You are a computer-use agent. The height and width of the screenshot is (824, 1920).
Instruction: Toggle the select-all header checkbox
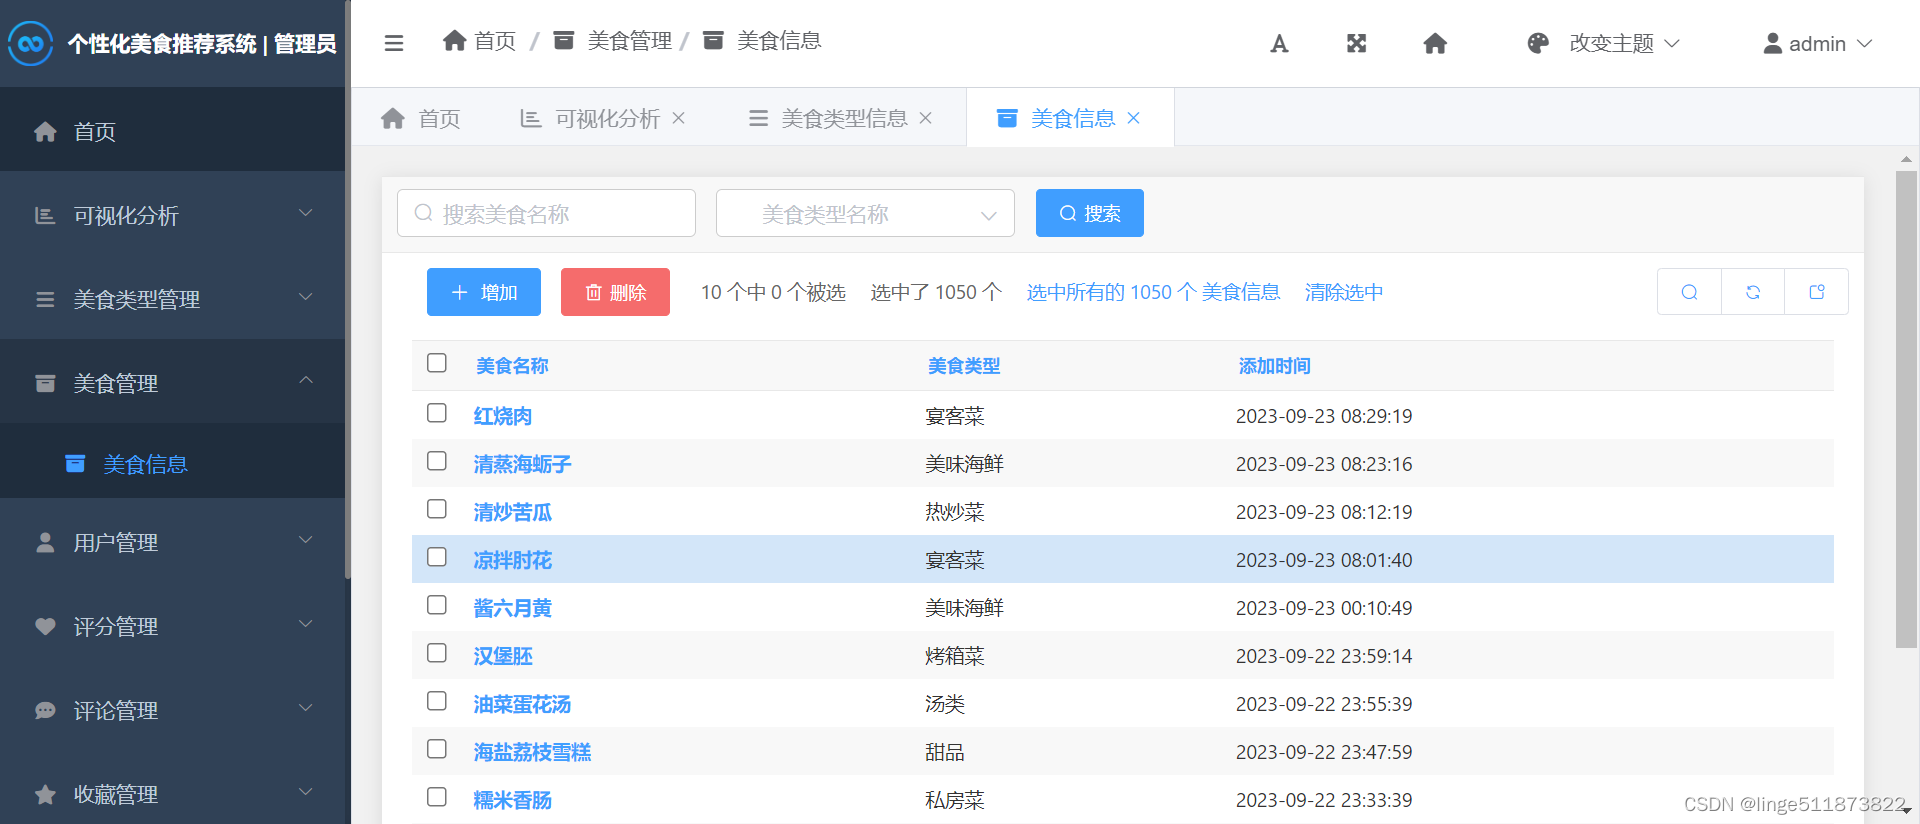point(437,363)
